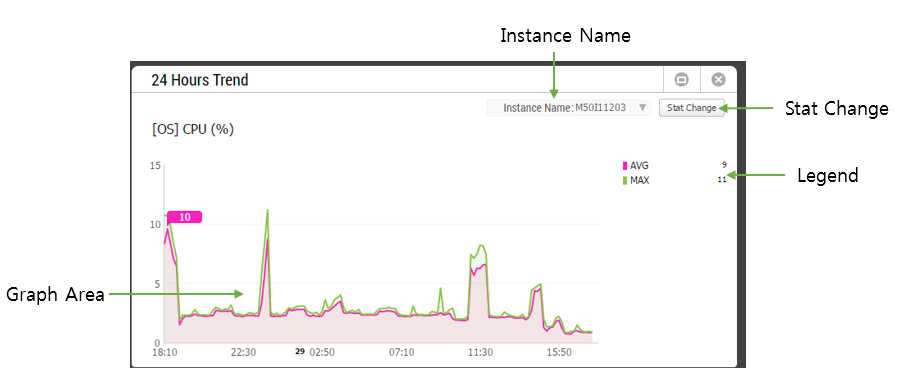Click the Stat Change button

click(692, 108)
